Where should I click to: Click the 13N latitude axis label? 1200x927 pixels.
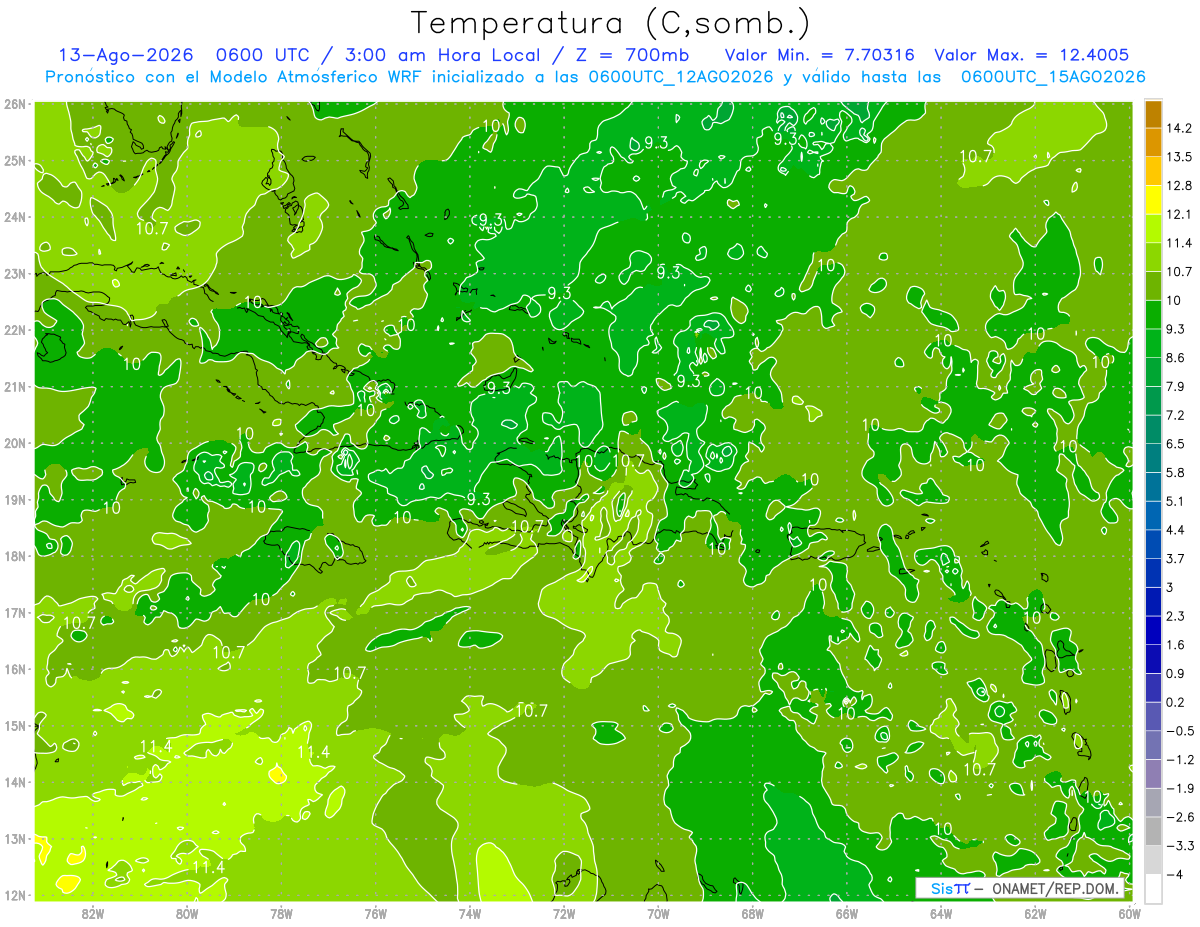tap(14, 838)
